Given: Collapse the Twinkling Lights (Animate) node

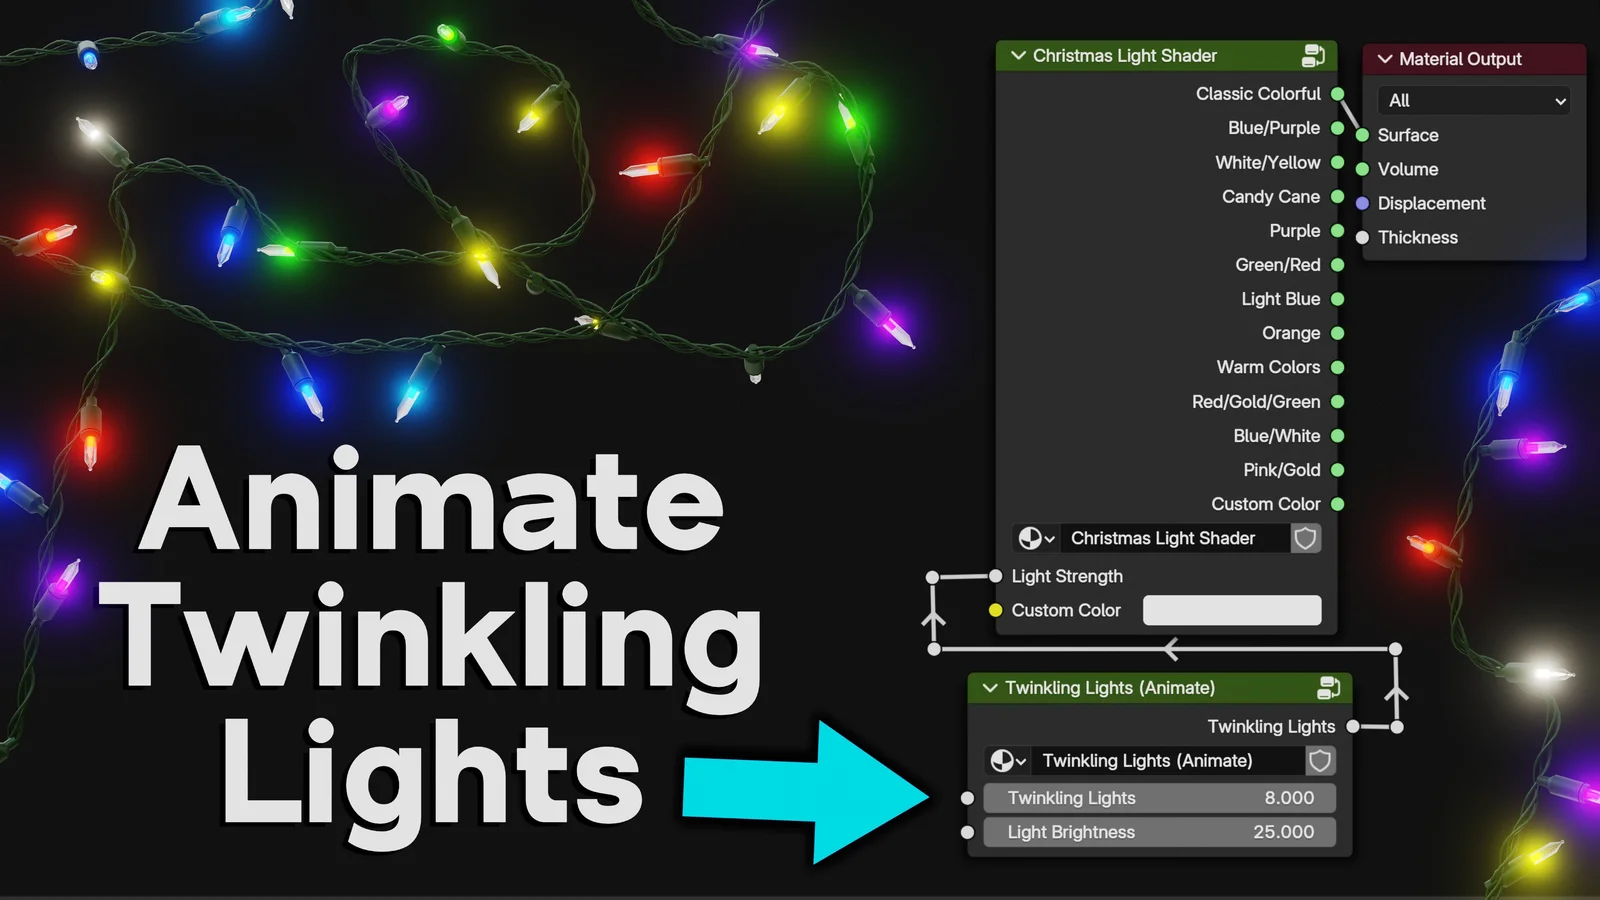Looking at the screenshot, I should [989, 688].
